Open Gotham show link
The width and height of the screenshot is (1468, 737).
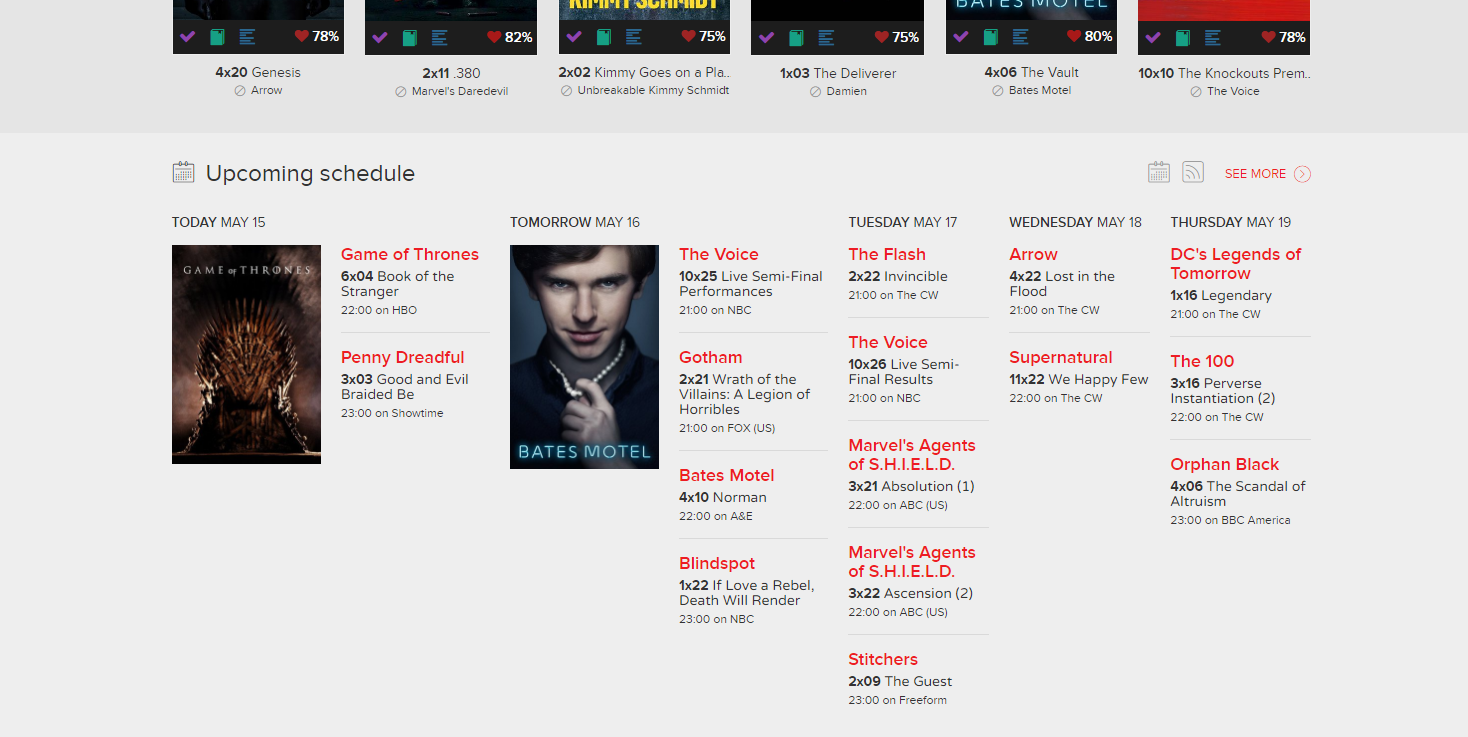[x=711, y=357]
